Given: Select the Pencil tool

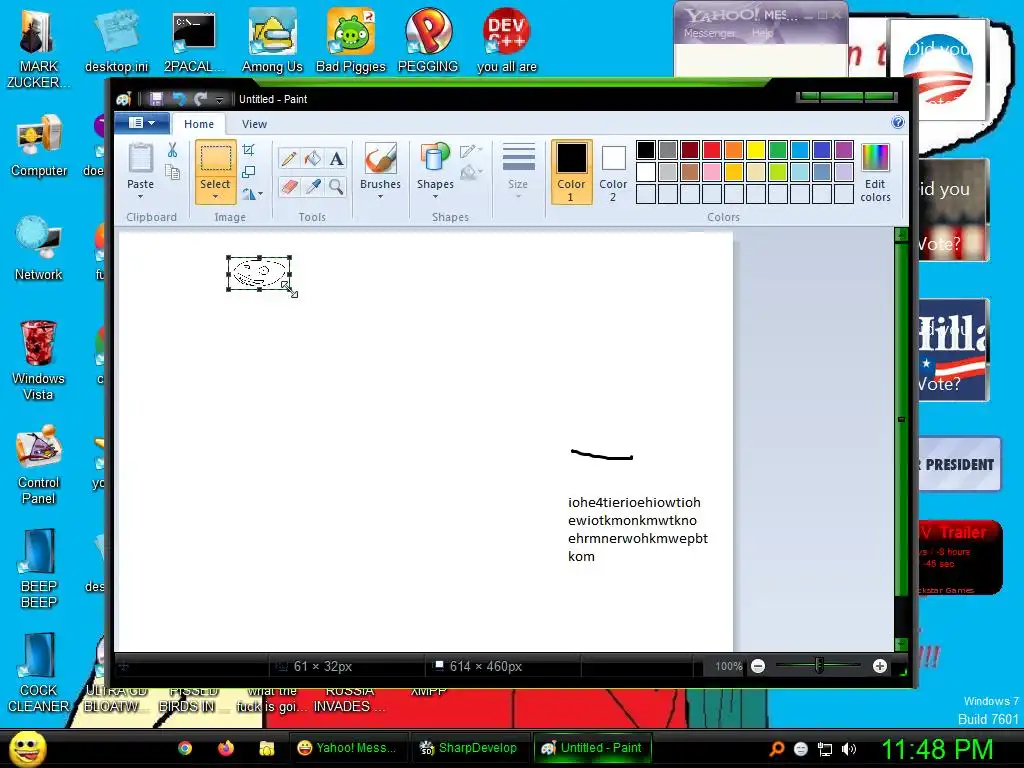Looking at the screenshot, I should click(x=289, y=159).
